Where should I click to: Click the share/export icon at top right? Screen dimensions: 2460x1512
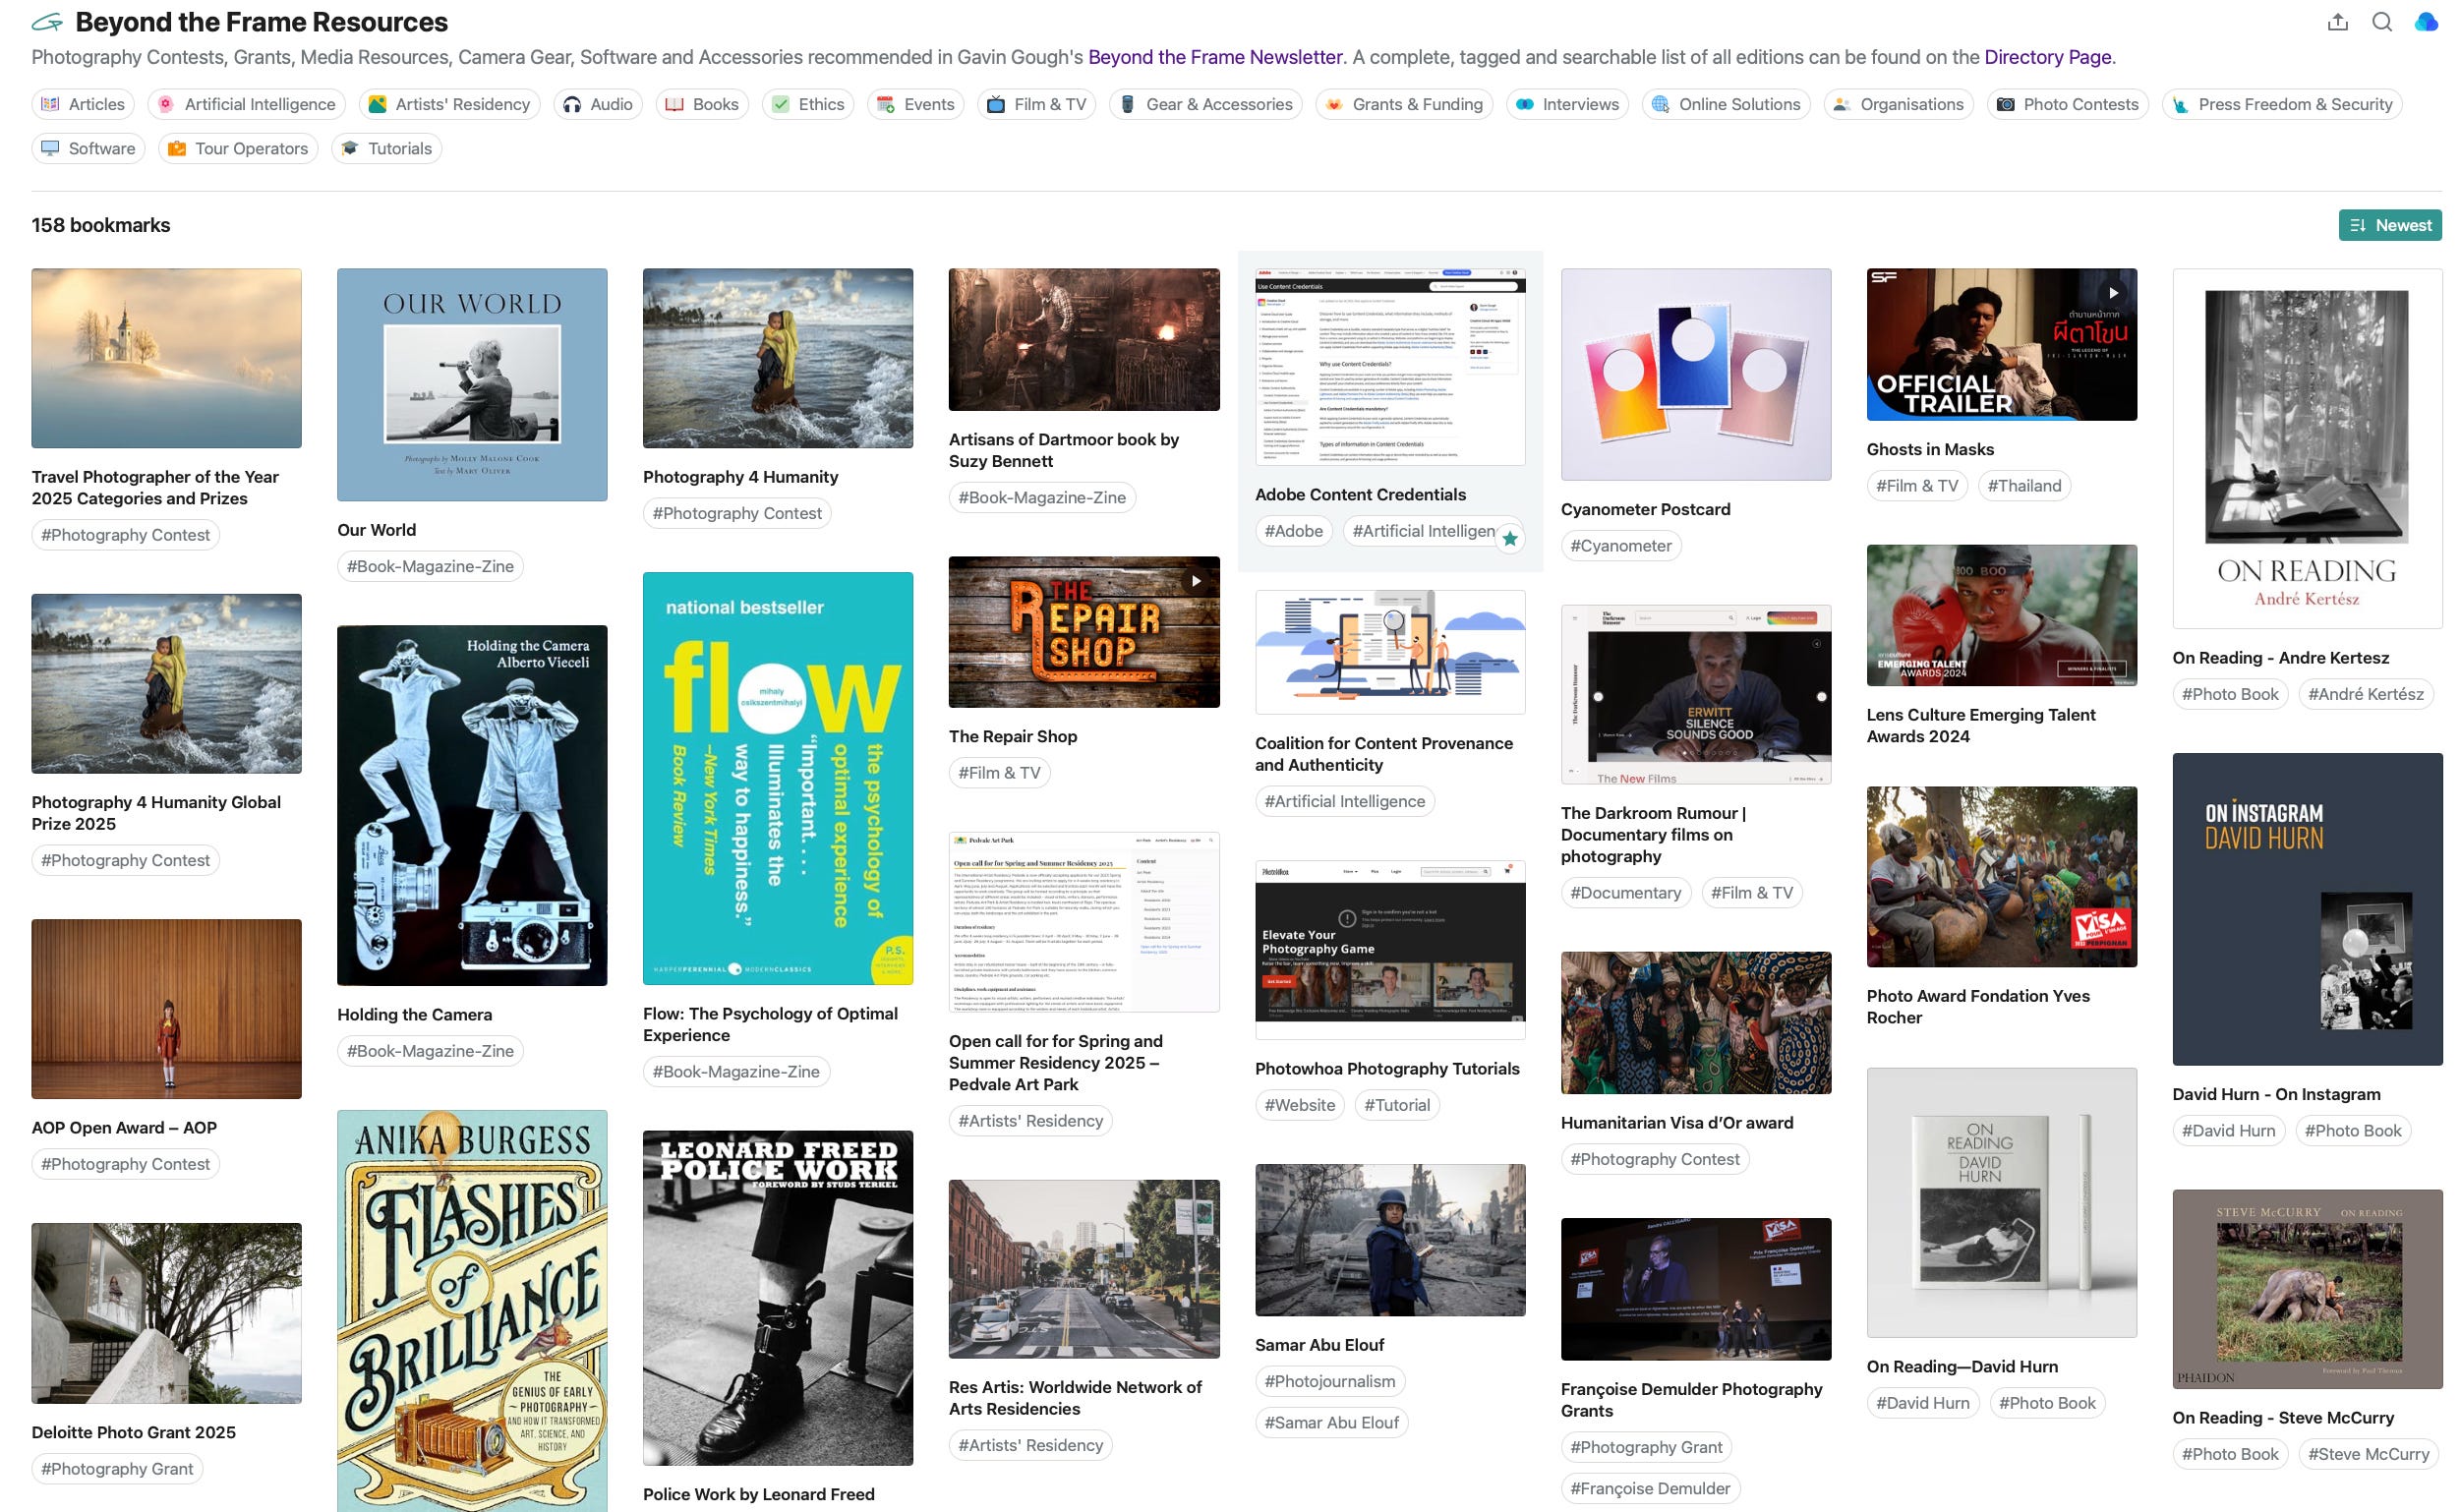point(2337,22)
